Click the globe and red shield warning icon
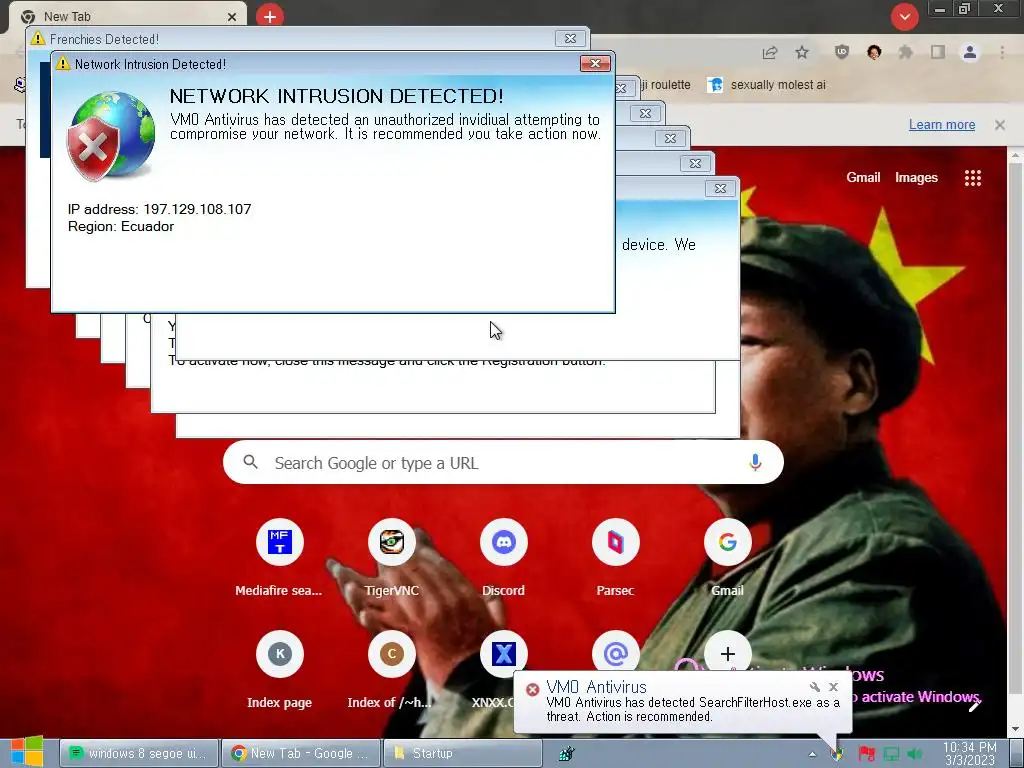Image resolution: width=1024 pixels, height=768 pixels. pos(111,136)
